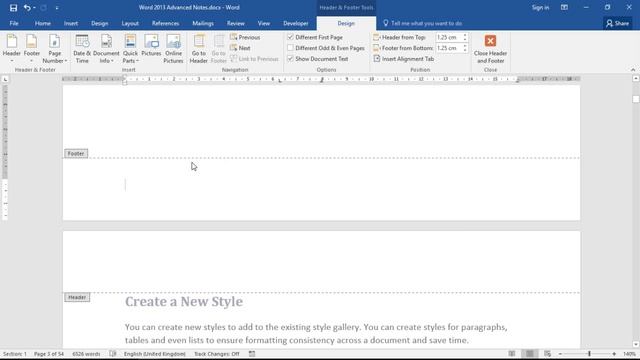Change language English (United Kingdom)
This screenshot has width=640, height=360.
point(154,354)
